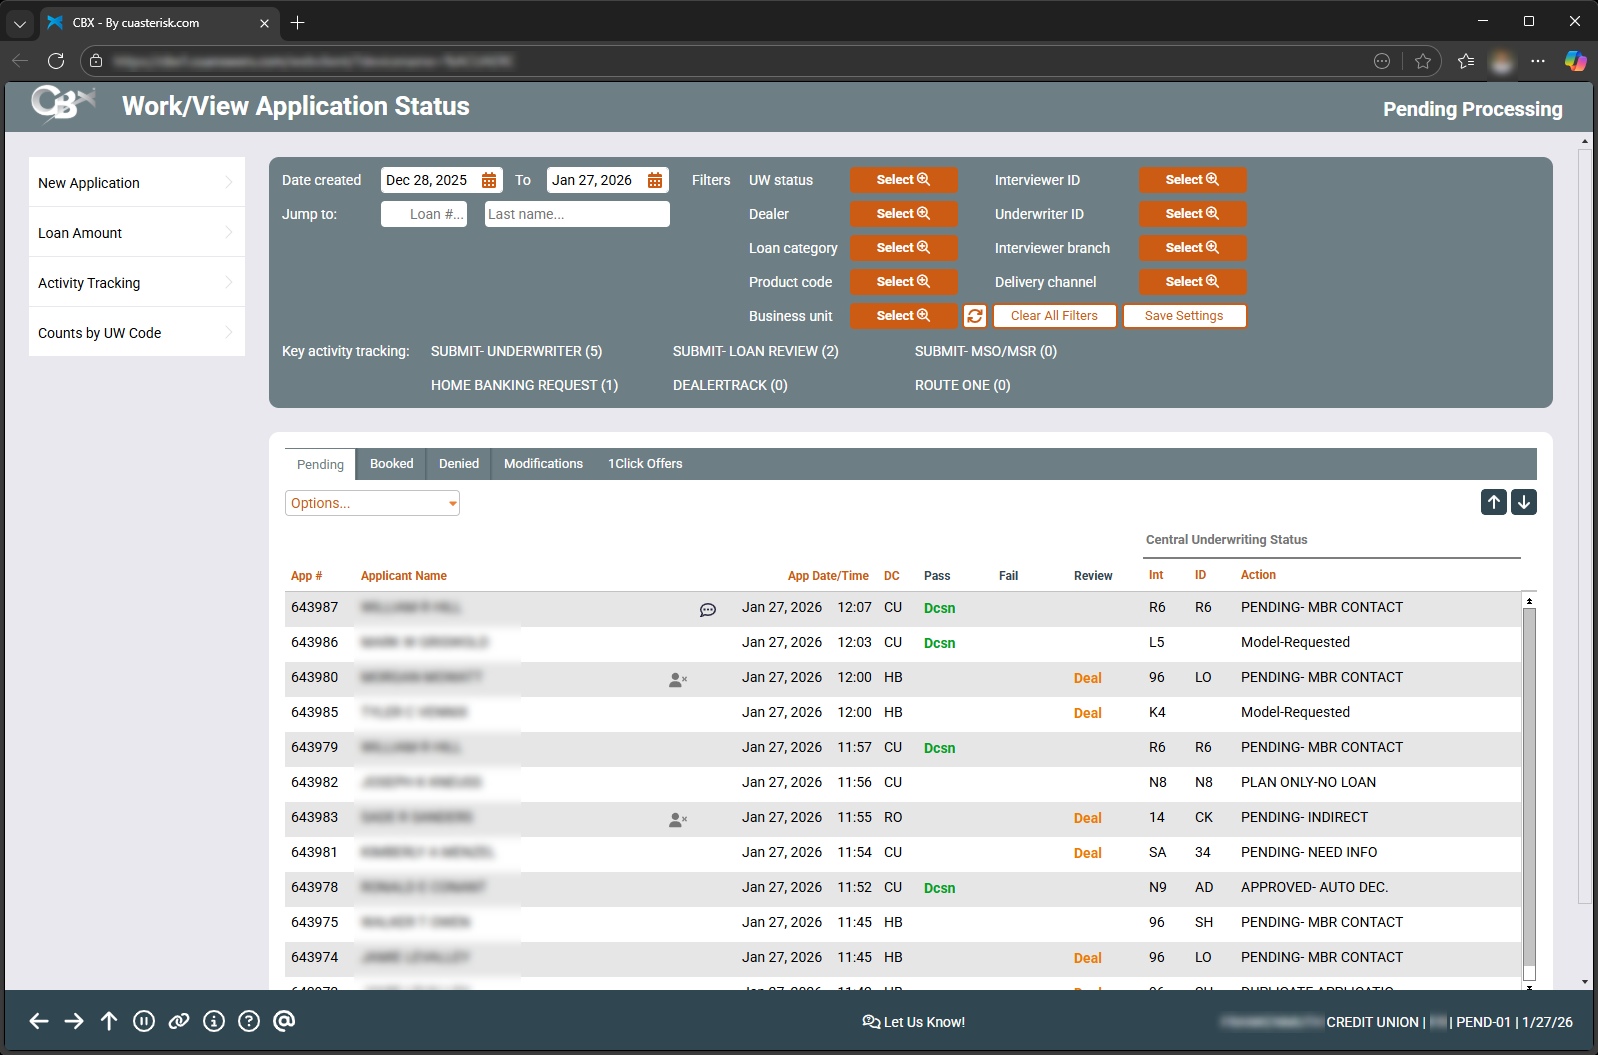This screenshot has height=1055, width=1598.
Task: Switch to the 1Click Offers tab
Action: 645,464
